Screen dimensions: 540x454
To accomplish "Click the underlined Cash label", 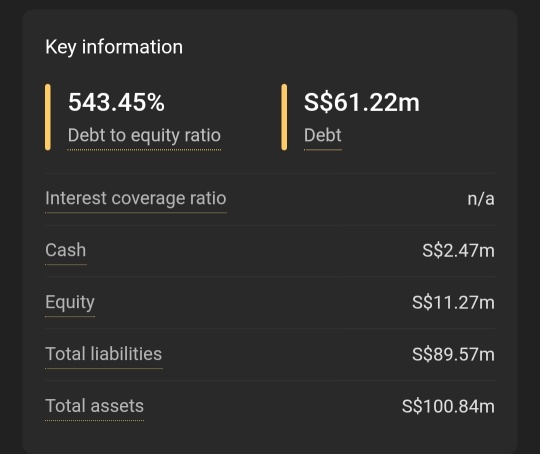I will 65,250.
